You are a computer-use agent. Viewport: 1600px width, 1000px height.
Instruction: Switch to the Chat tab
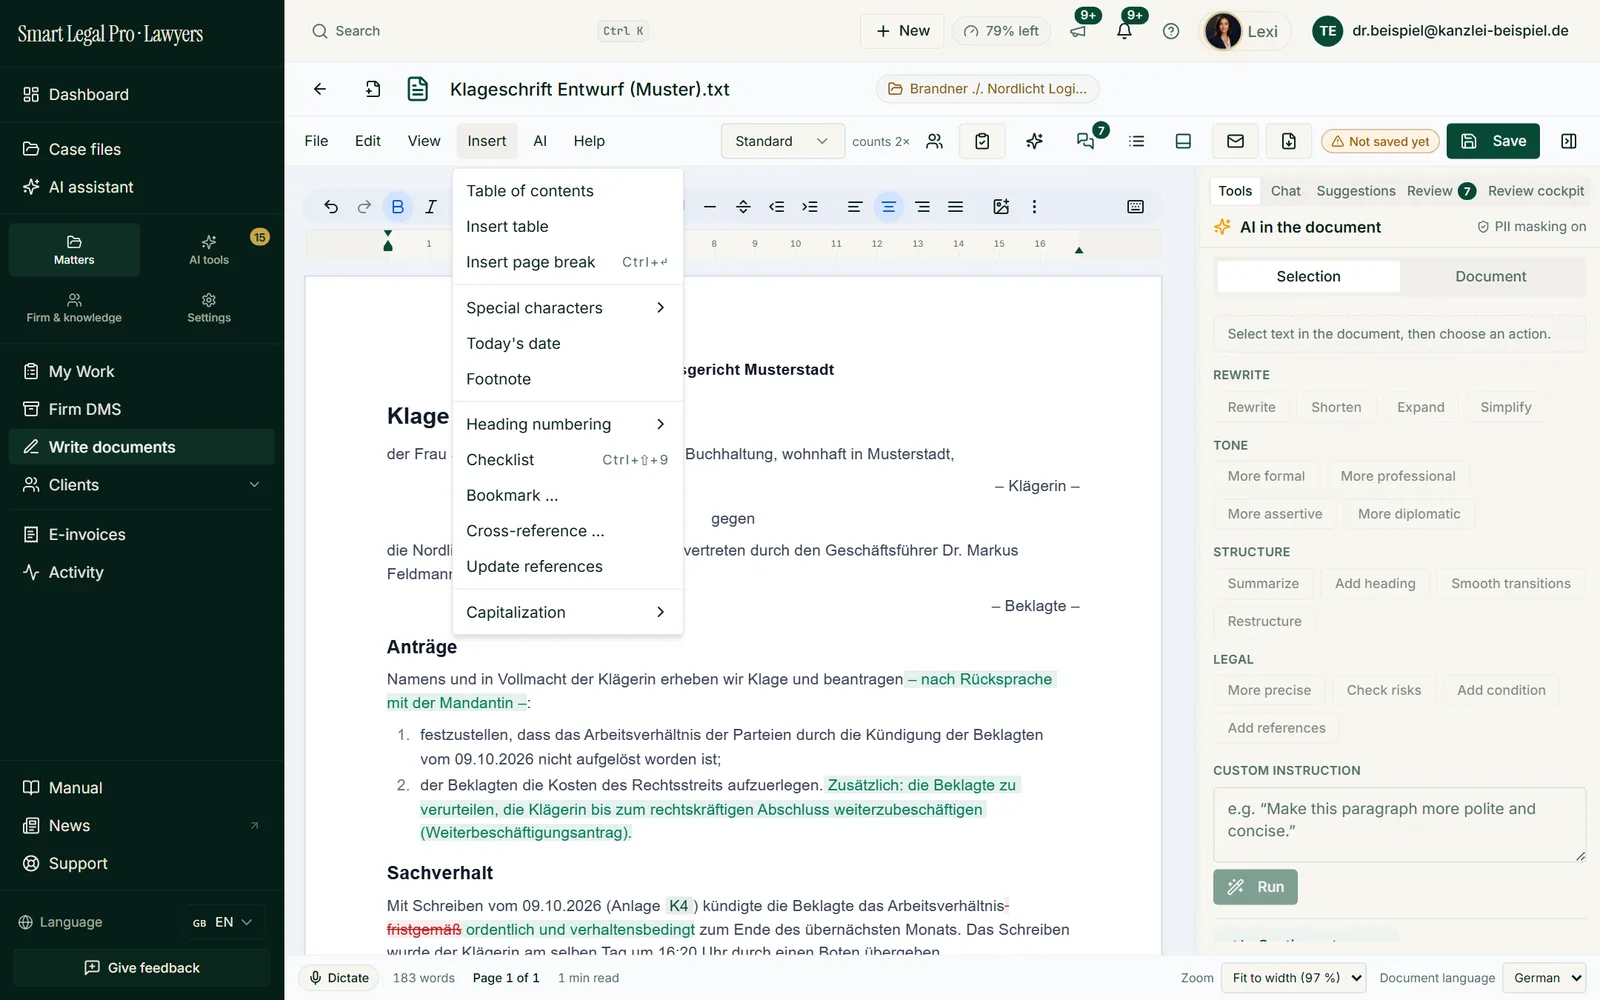click(1285, 191)
